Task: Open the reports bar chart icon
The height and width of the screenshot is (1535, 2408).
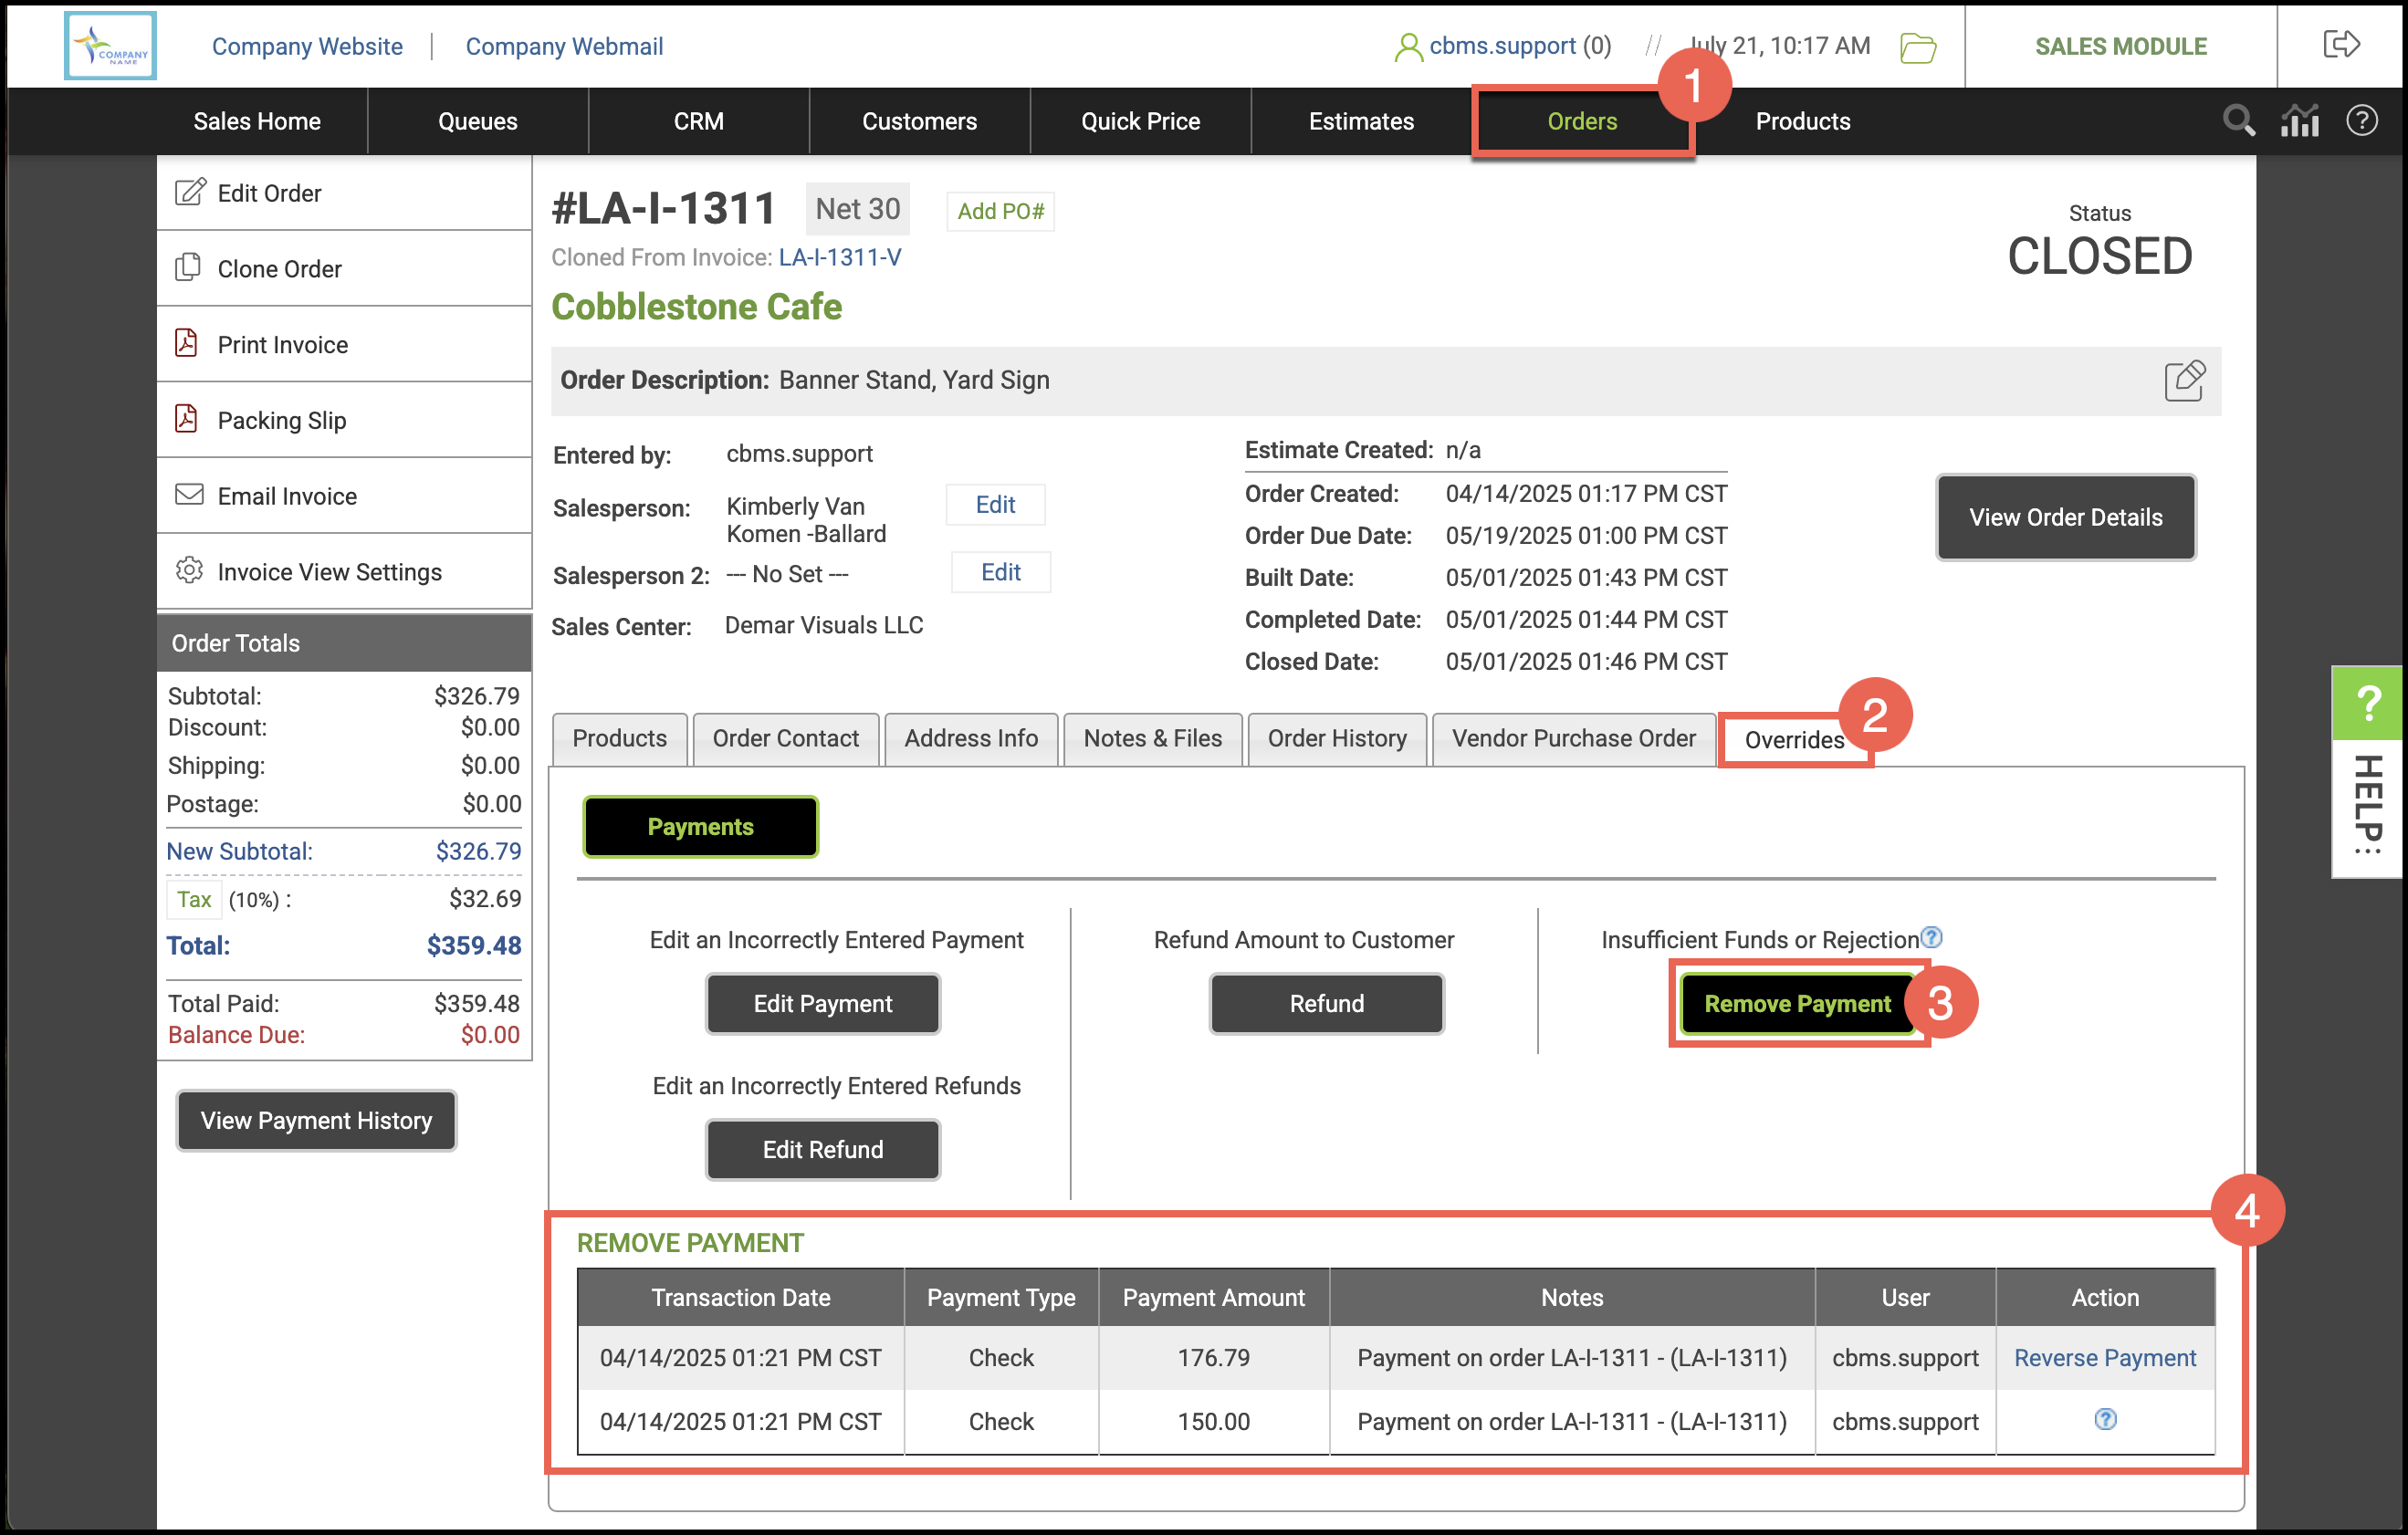Action: (2299, 121)
